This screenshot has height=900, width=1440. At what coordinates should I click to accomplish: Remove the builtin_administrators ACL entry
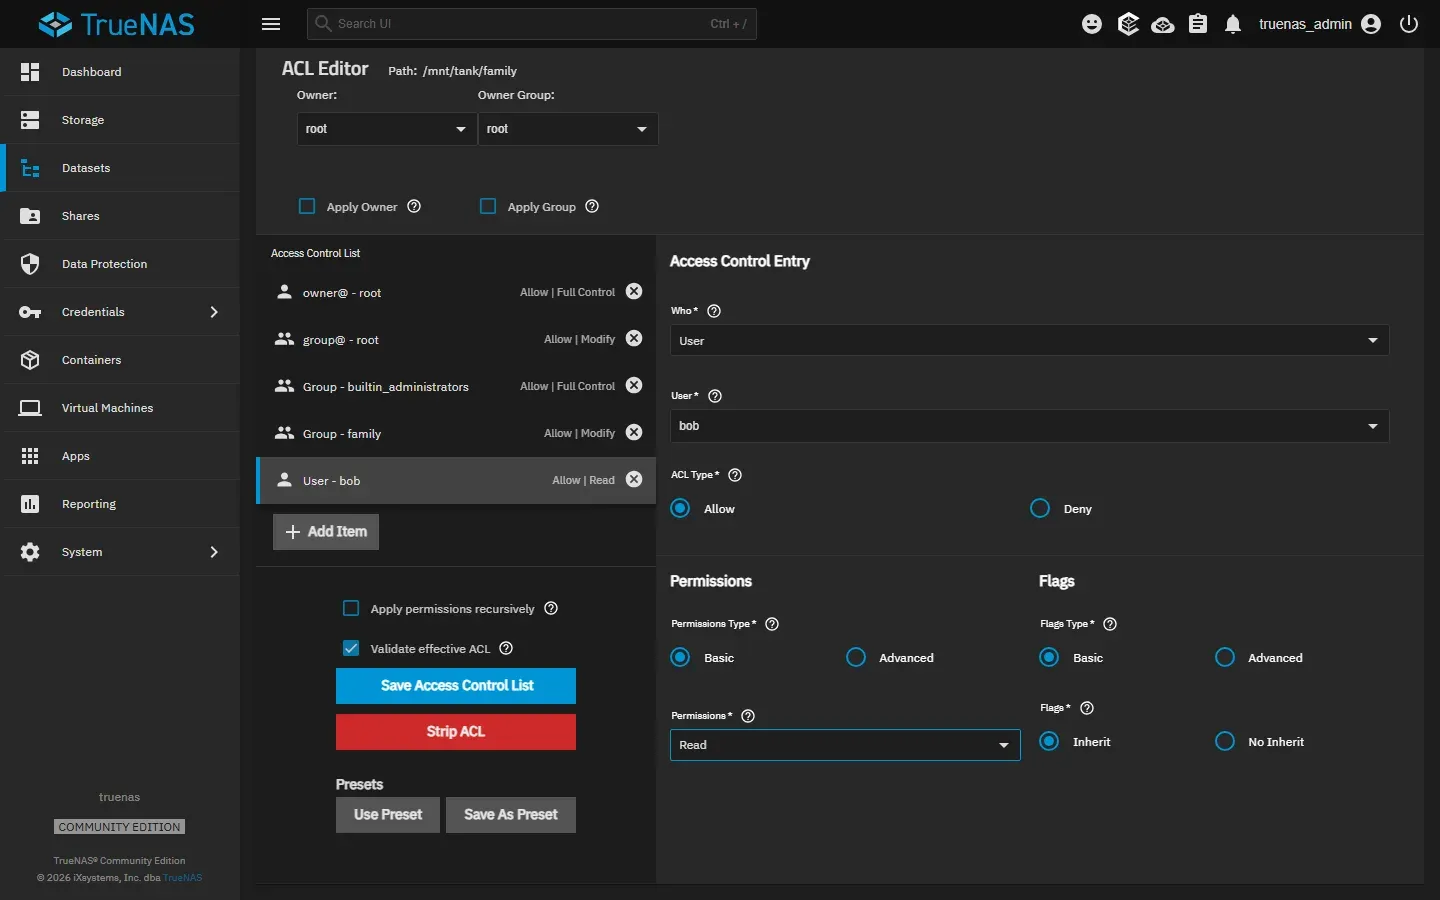point(634,385)
